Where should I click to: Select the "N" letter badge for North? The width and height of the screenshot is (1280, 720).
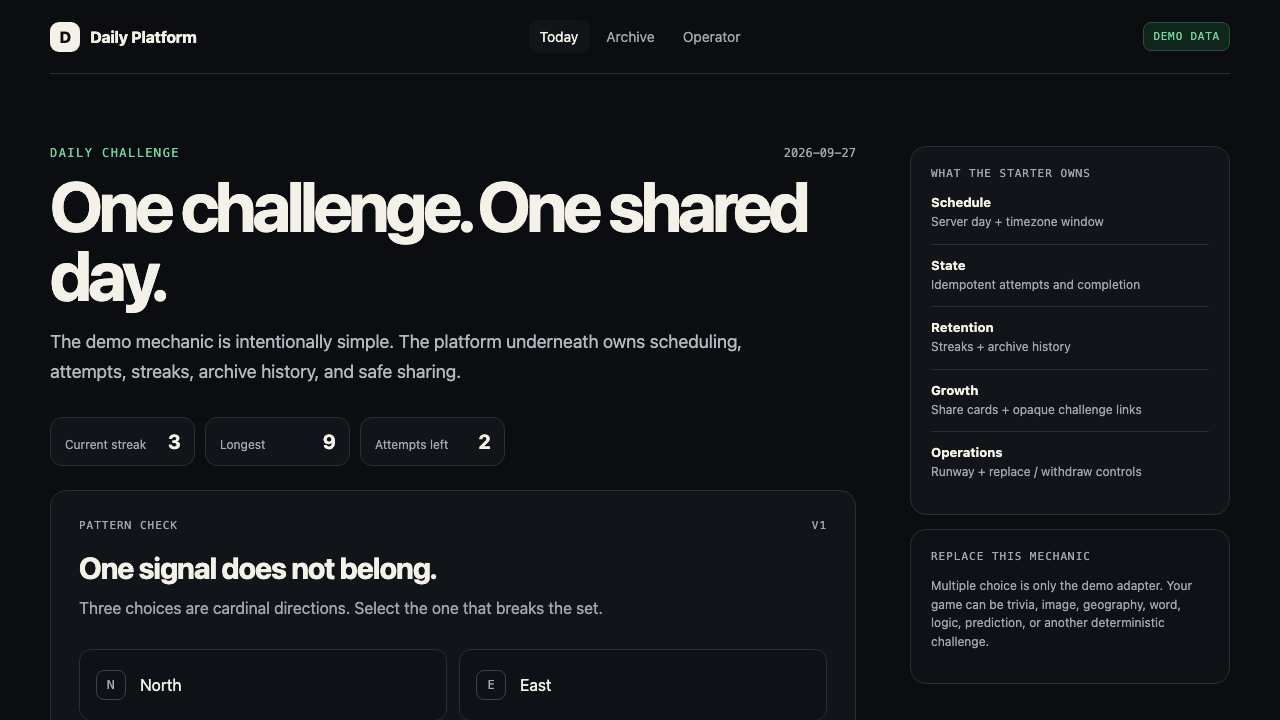[x=111, y=685]
